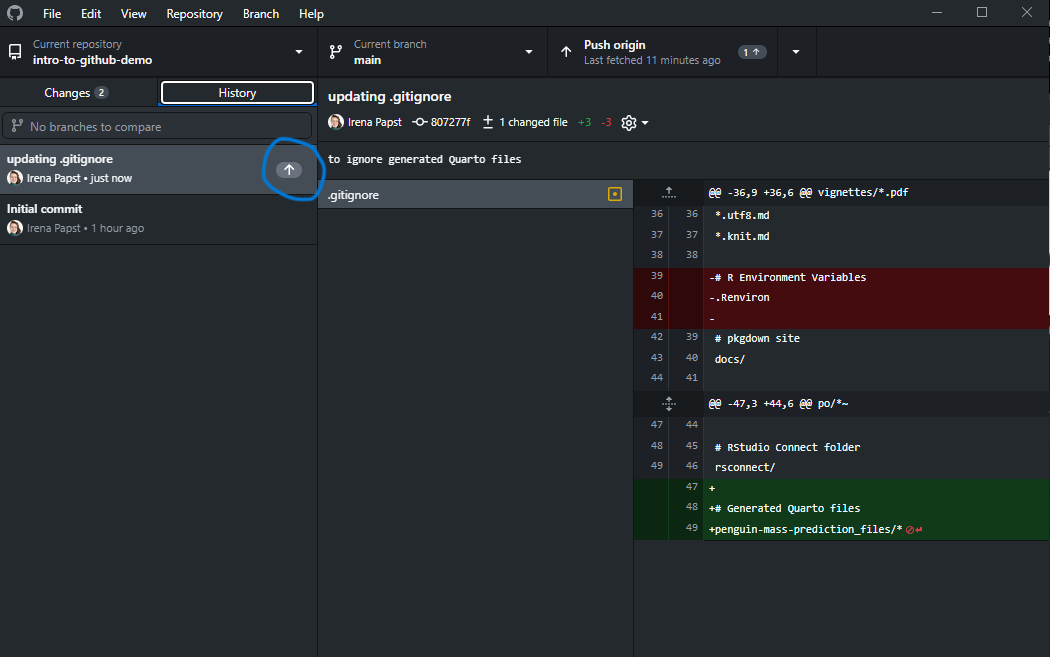The width and height of the screenshot is (1050, 657).
Task: Open the dropdown arrow beside Push origin
Action: coord(796,52)
